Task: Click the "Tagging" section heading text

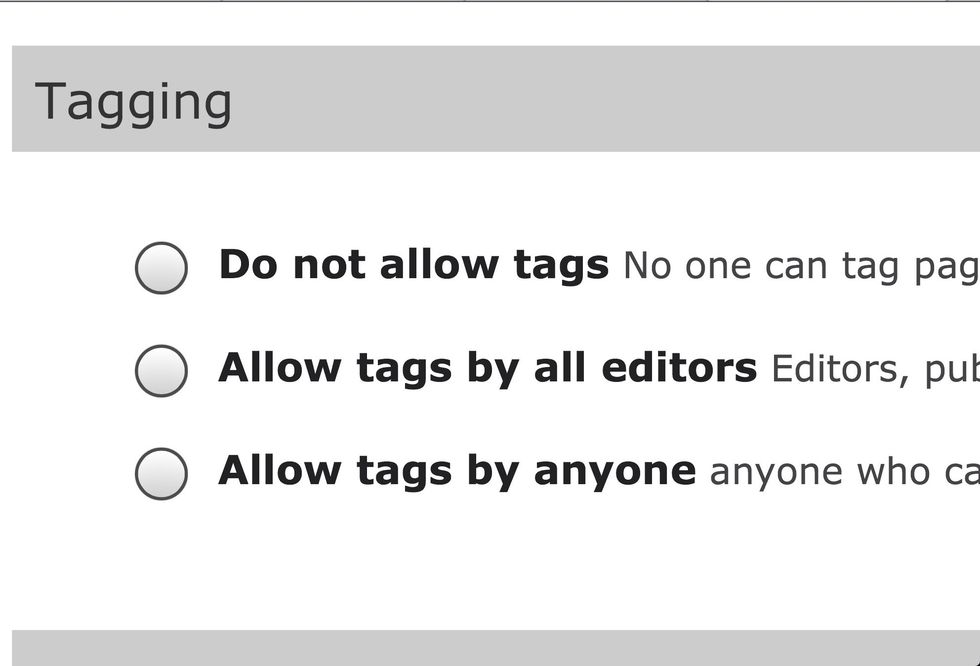Action: (x=133, y=102)
